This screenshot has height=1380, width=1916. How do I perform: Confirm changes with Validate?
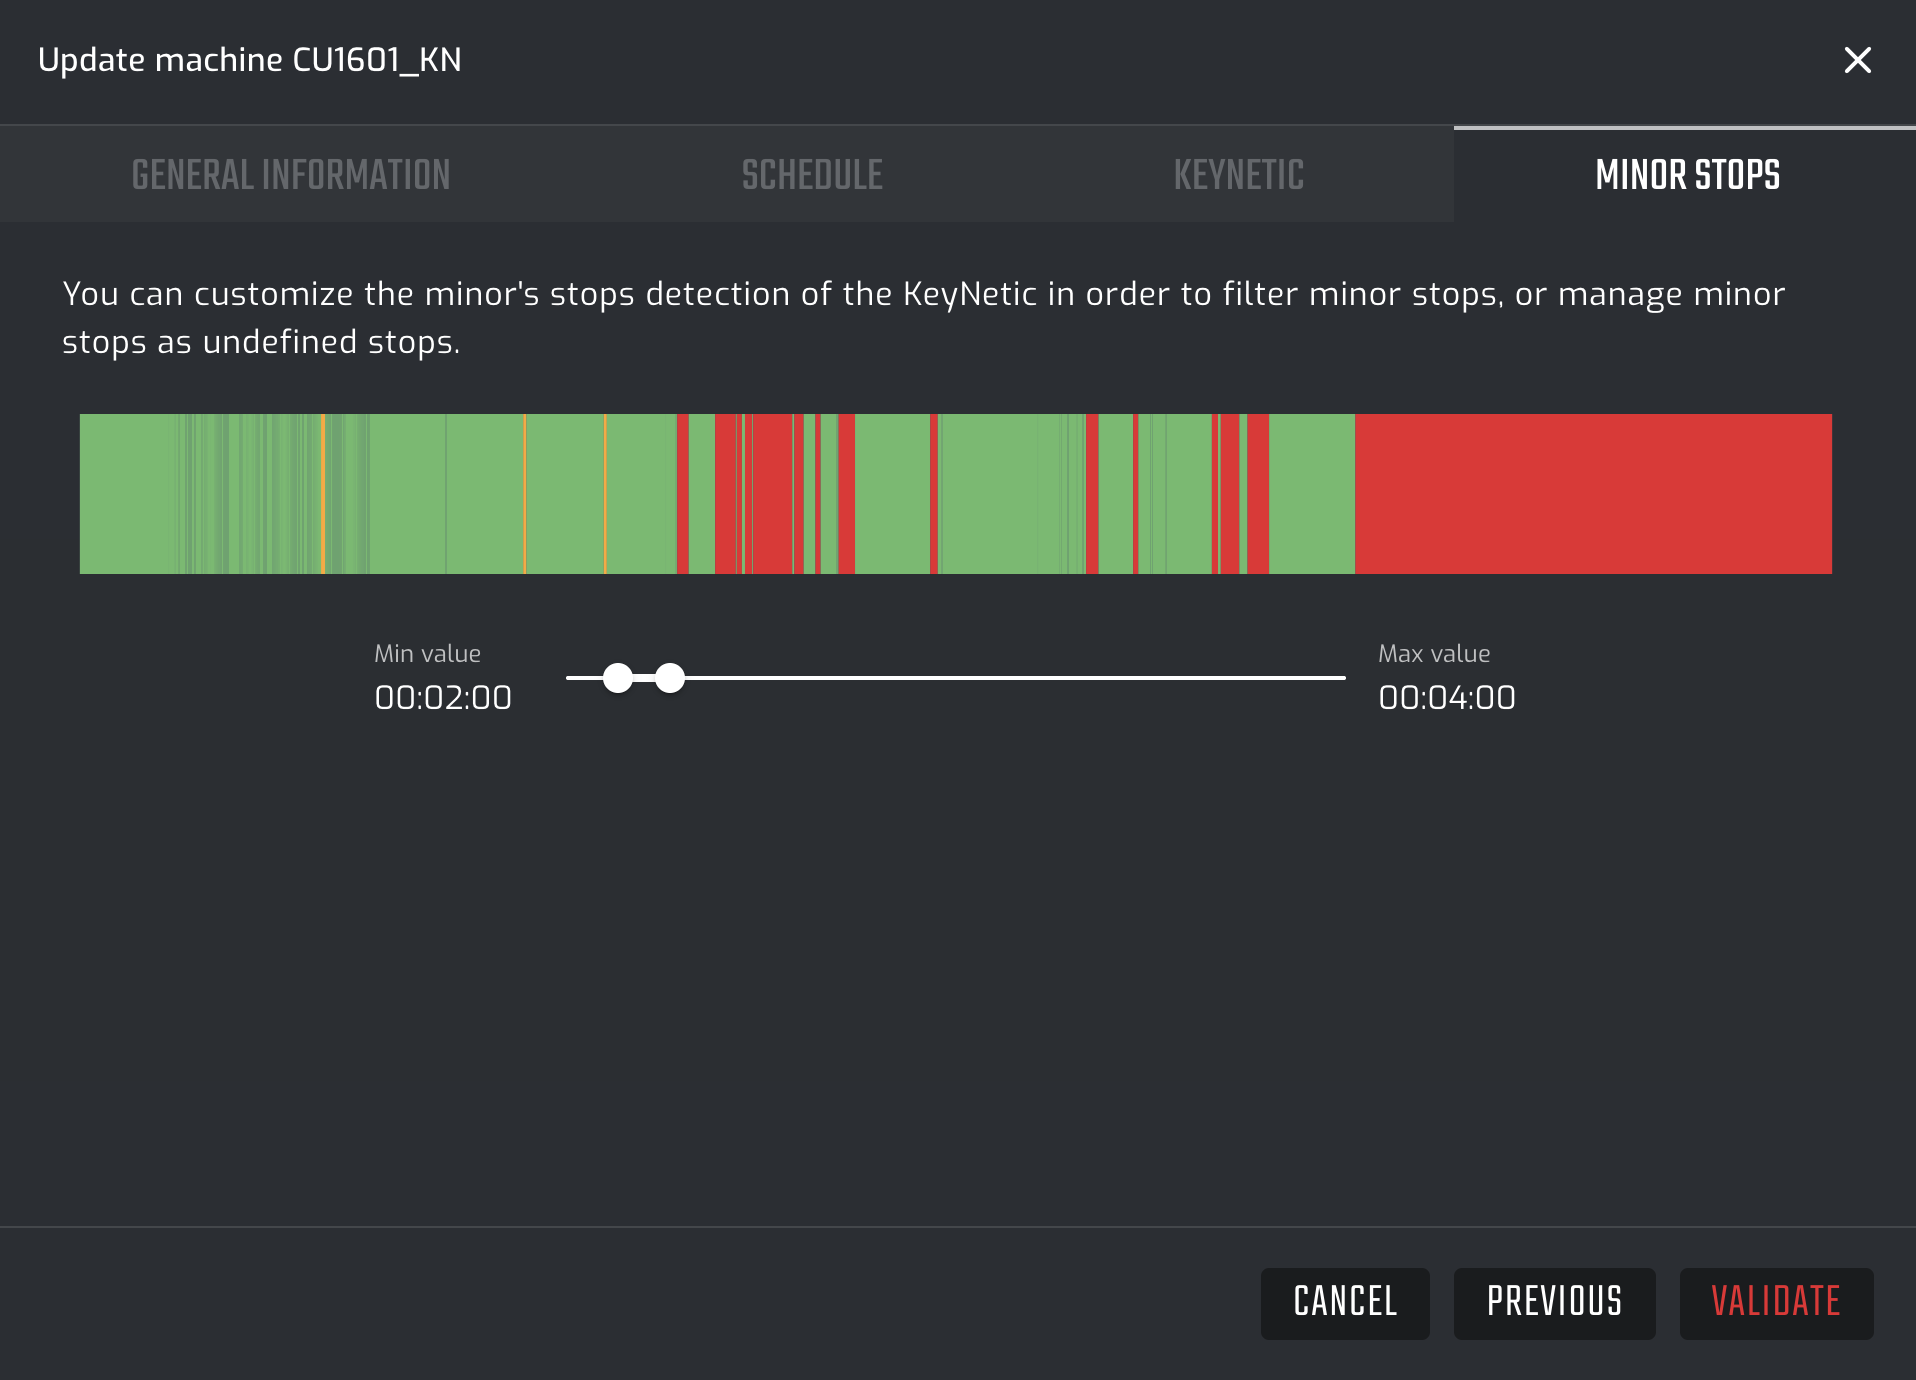pyautogui.click(x=1776, y=1303)
